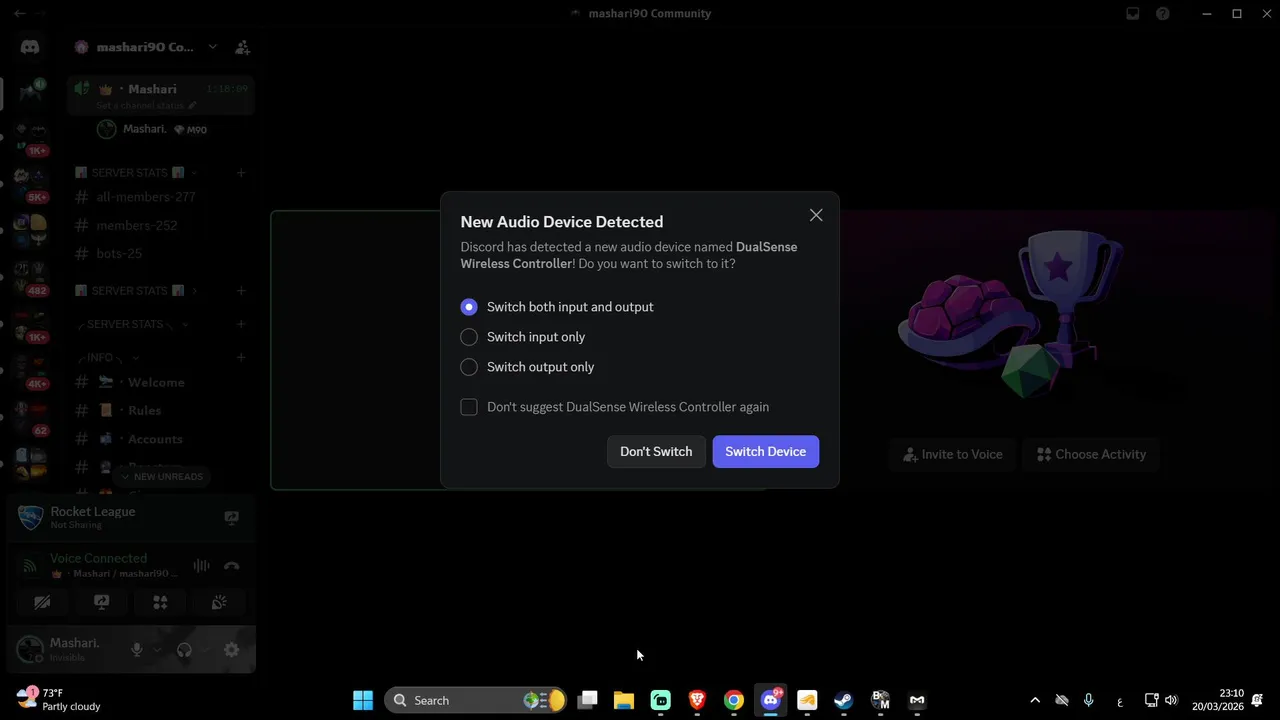
Task: Jump to NEW UNREADS pill
Action: tap(161, 477)
